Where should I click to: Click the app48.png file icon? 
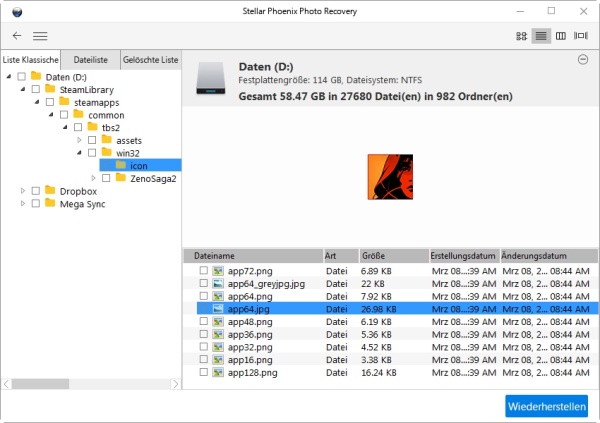pyautogui.click(x=218, y=322)
